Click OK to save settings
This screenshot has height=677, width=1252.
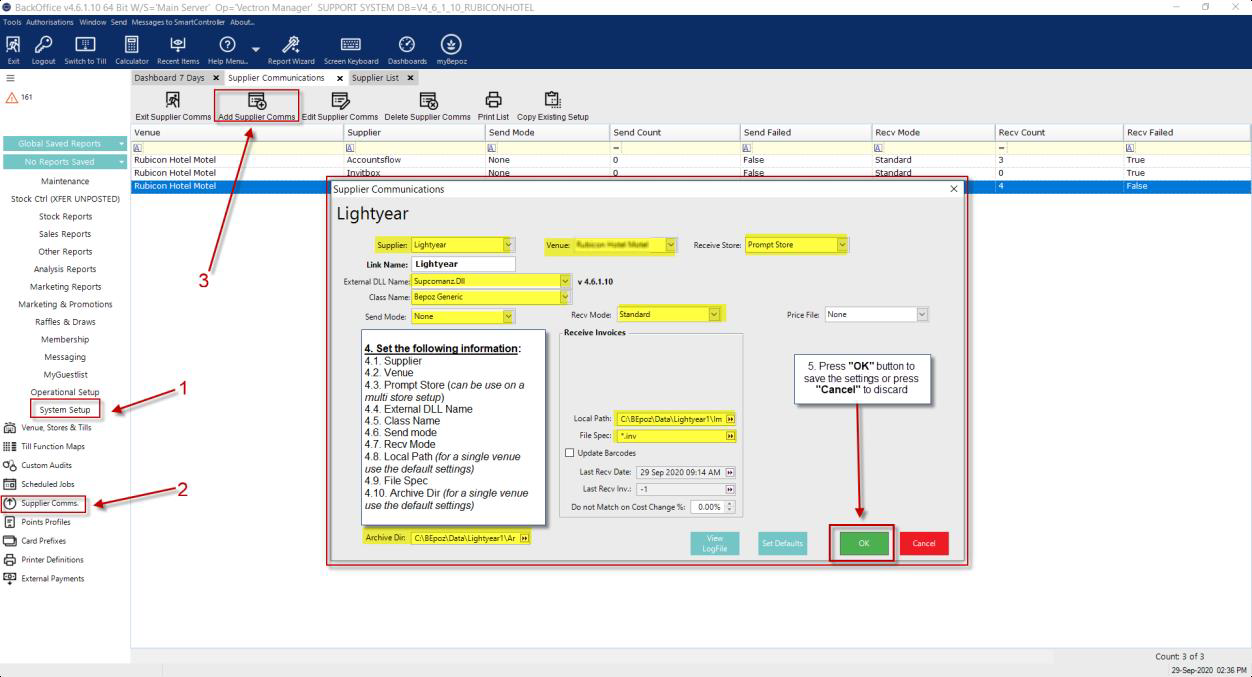[864, 543]
